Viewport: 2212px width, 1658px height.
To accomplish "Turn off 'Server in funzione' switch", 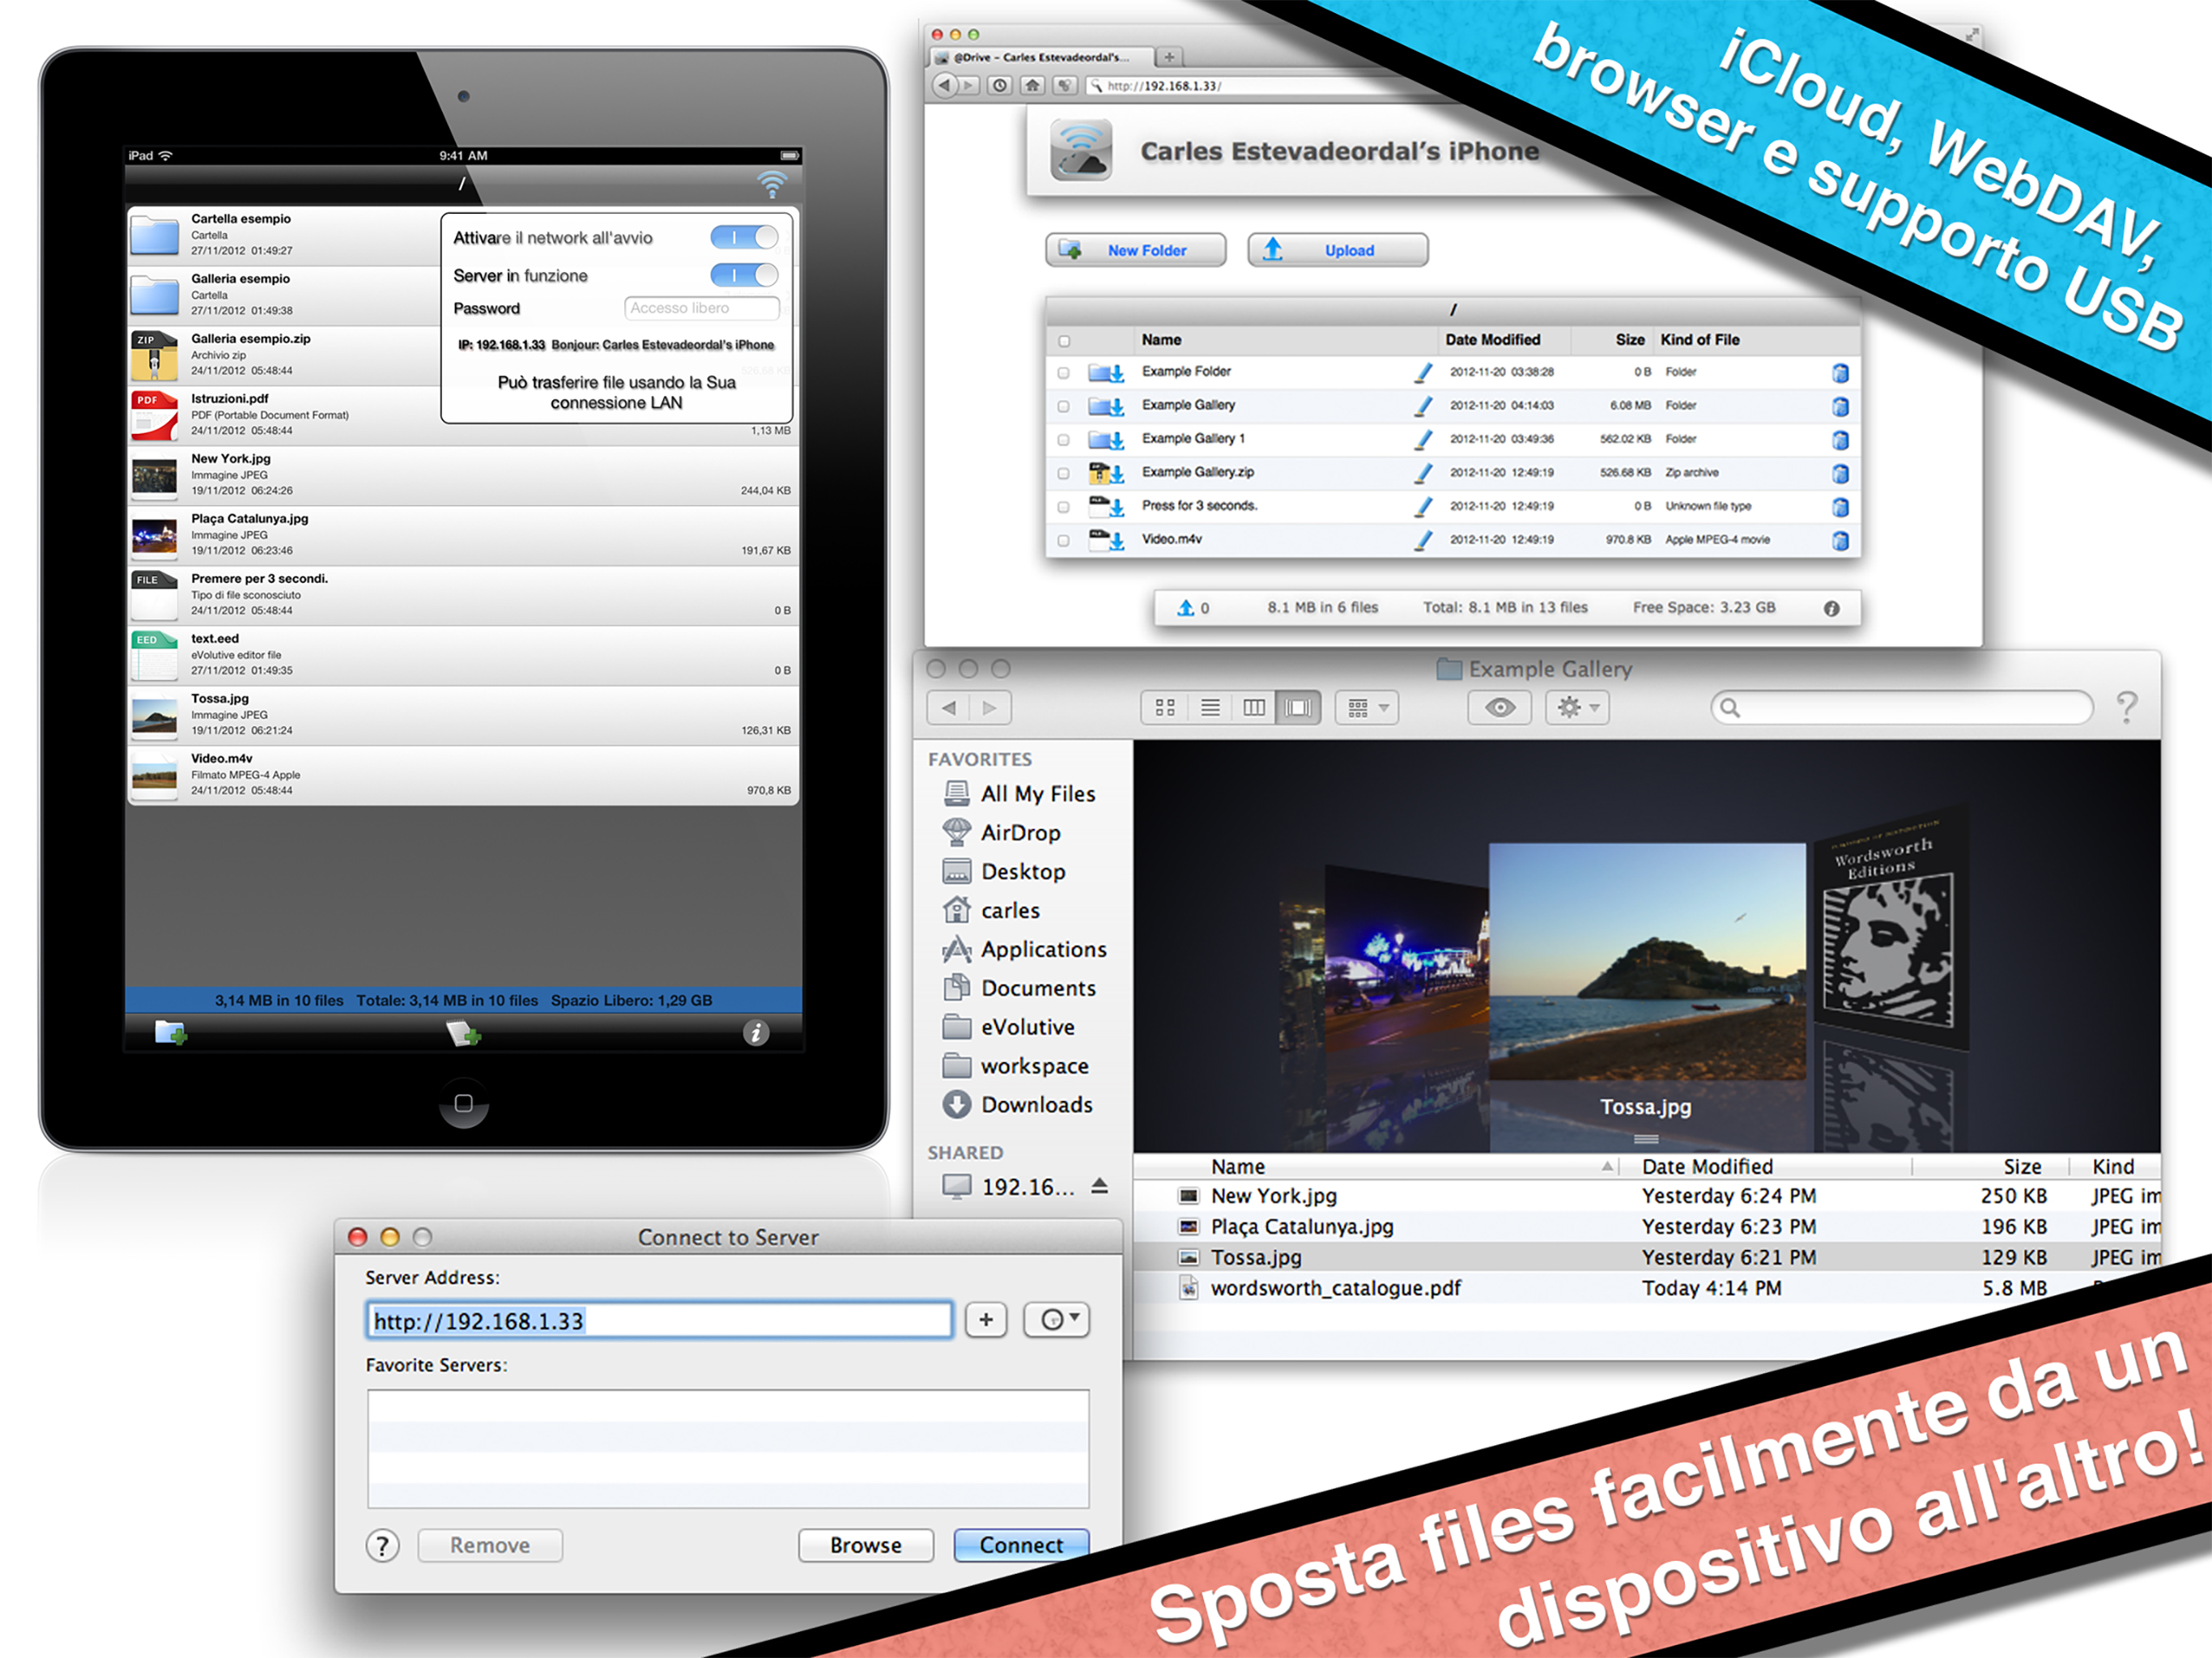I will (744, 275).
